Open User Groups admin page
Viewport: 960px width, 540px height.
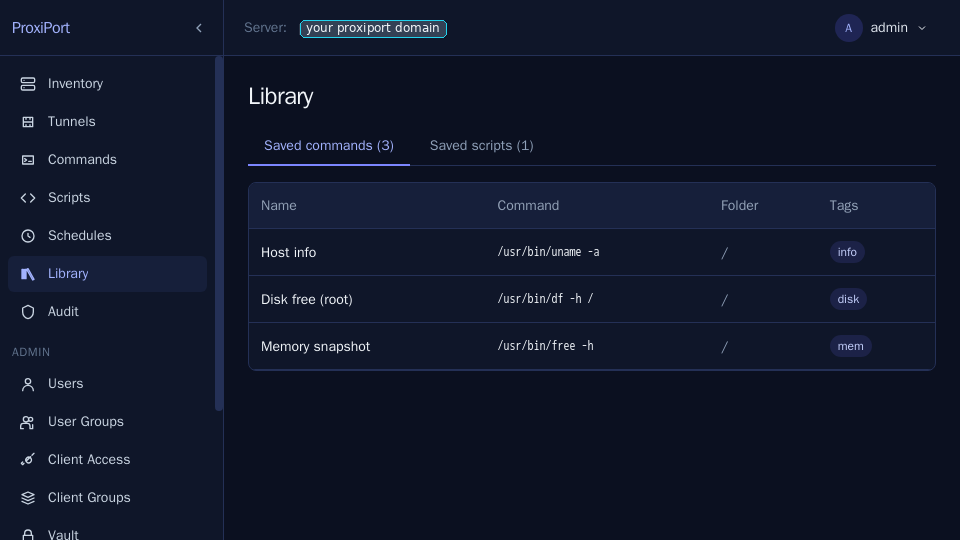[107, 422]
